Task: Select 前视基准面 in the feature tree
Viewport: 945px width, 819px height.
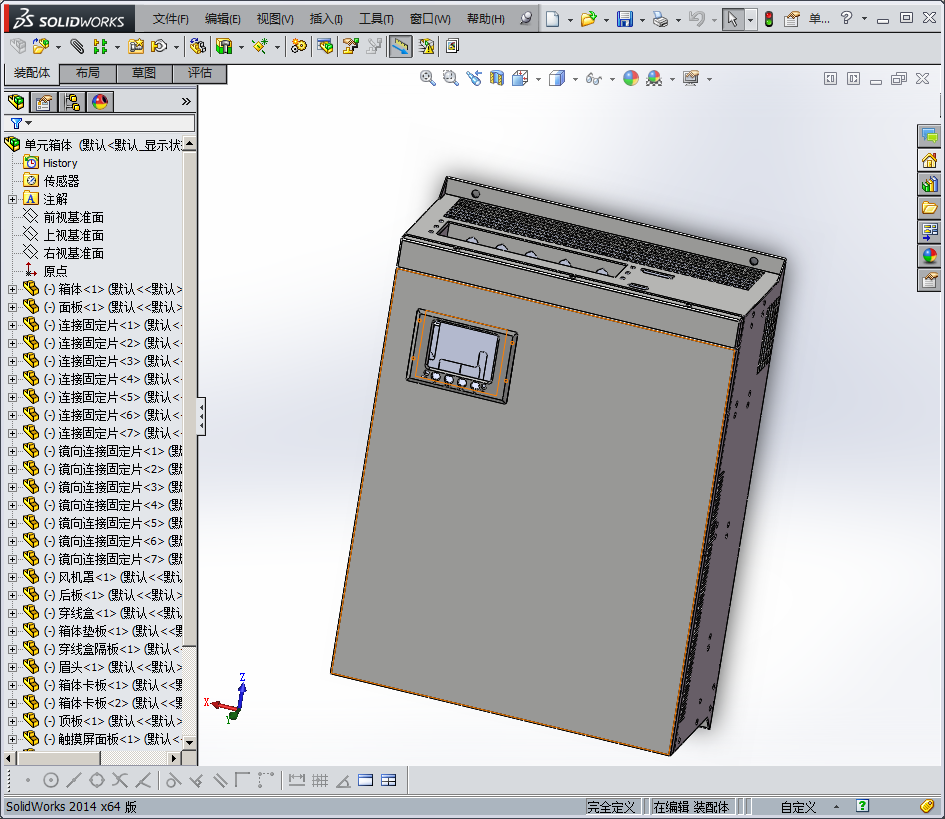Action: (x=73, y=217)
